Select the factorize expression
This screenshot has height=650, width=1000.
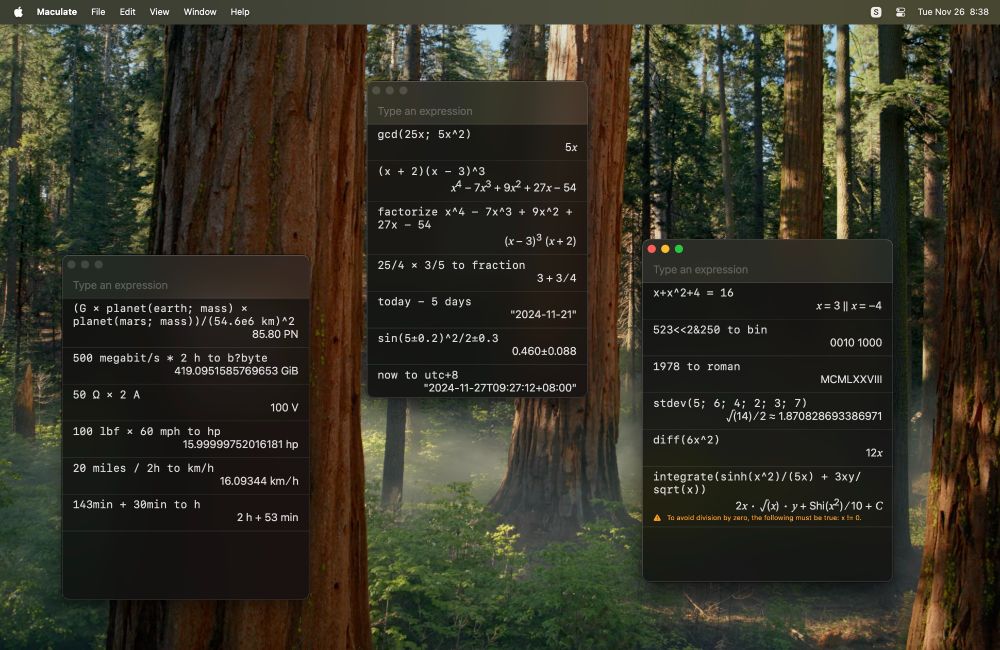(475, 218)
